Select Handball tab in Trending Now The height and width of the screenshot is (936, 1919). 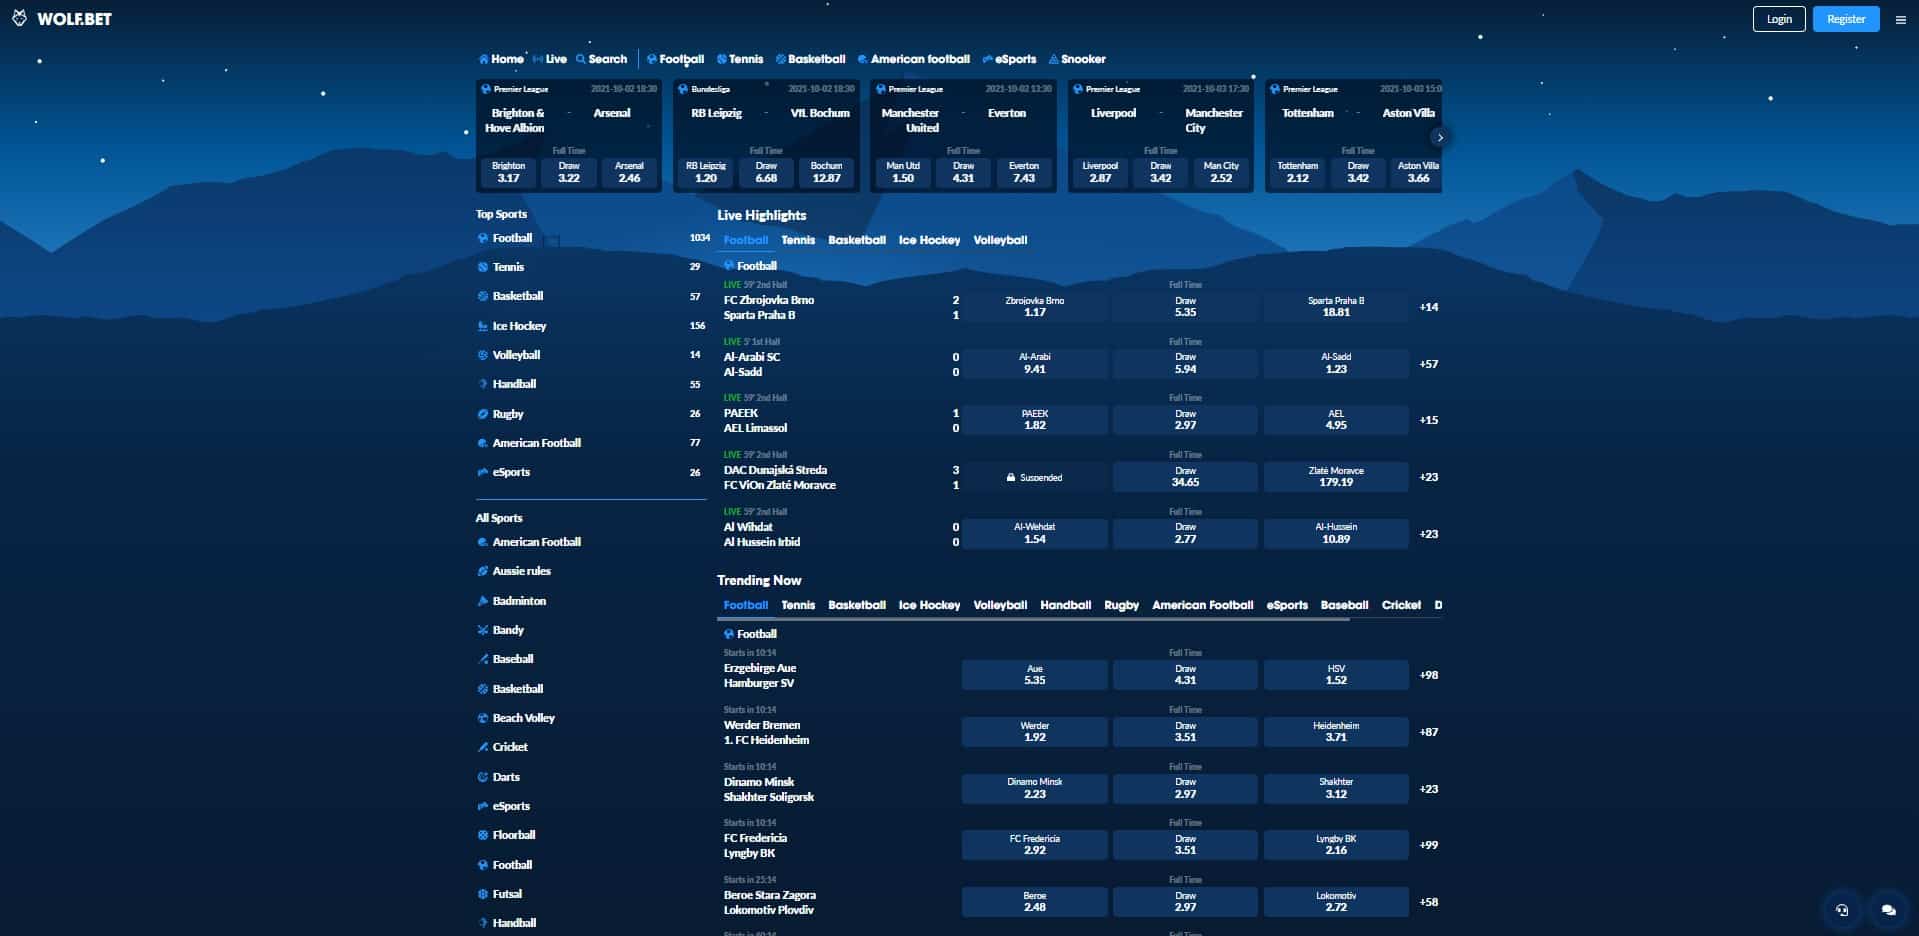(1065, 605)
